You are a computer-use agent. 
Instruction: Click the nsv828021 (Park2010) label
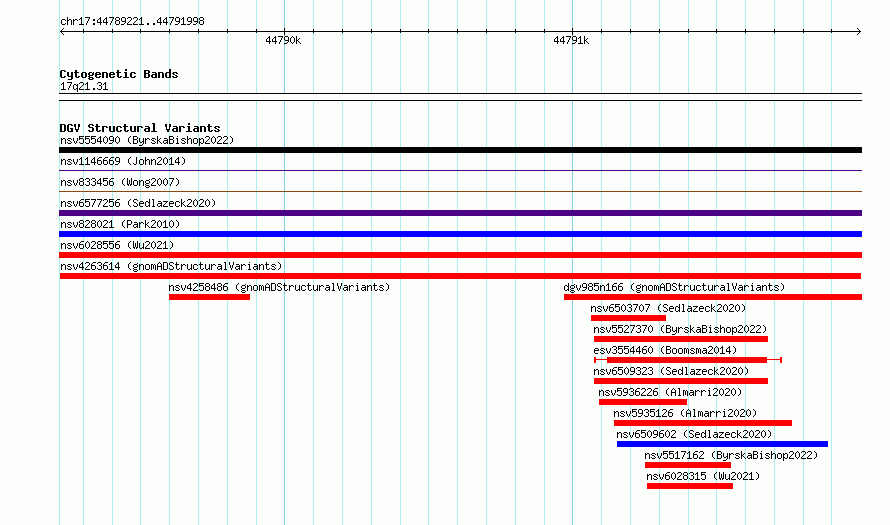click(x=120, y=224)
